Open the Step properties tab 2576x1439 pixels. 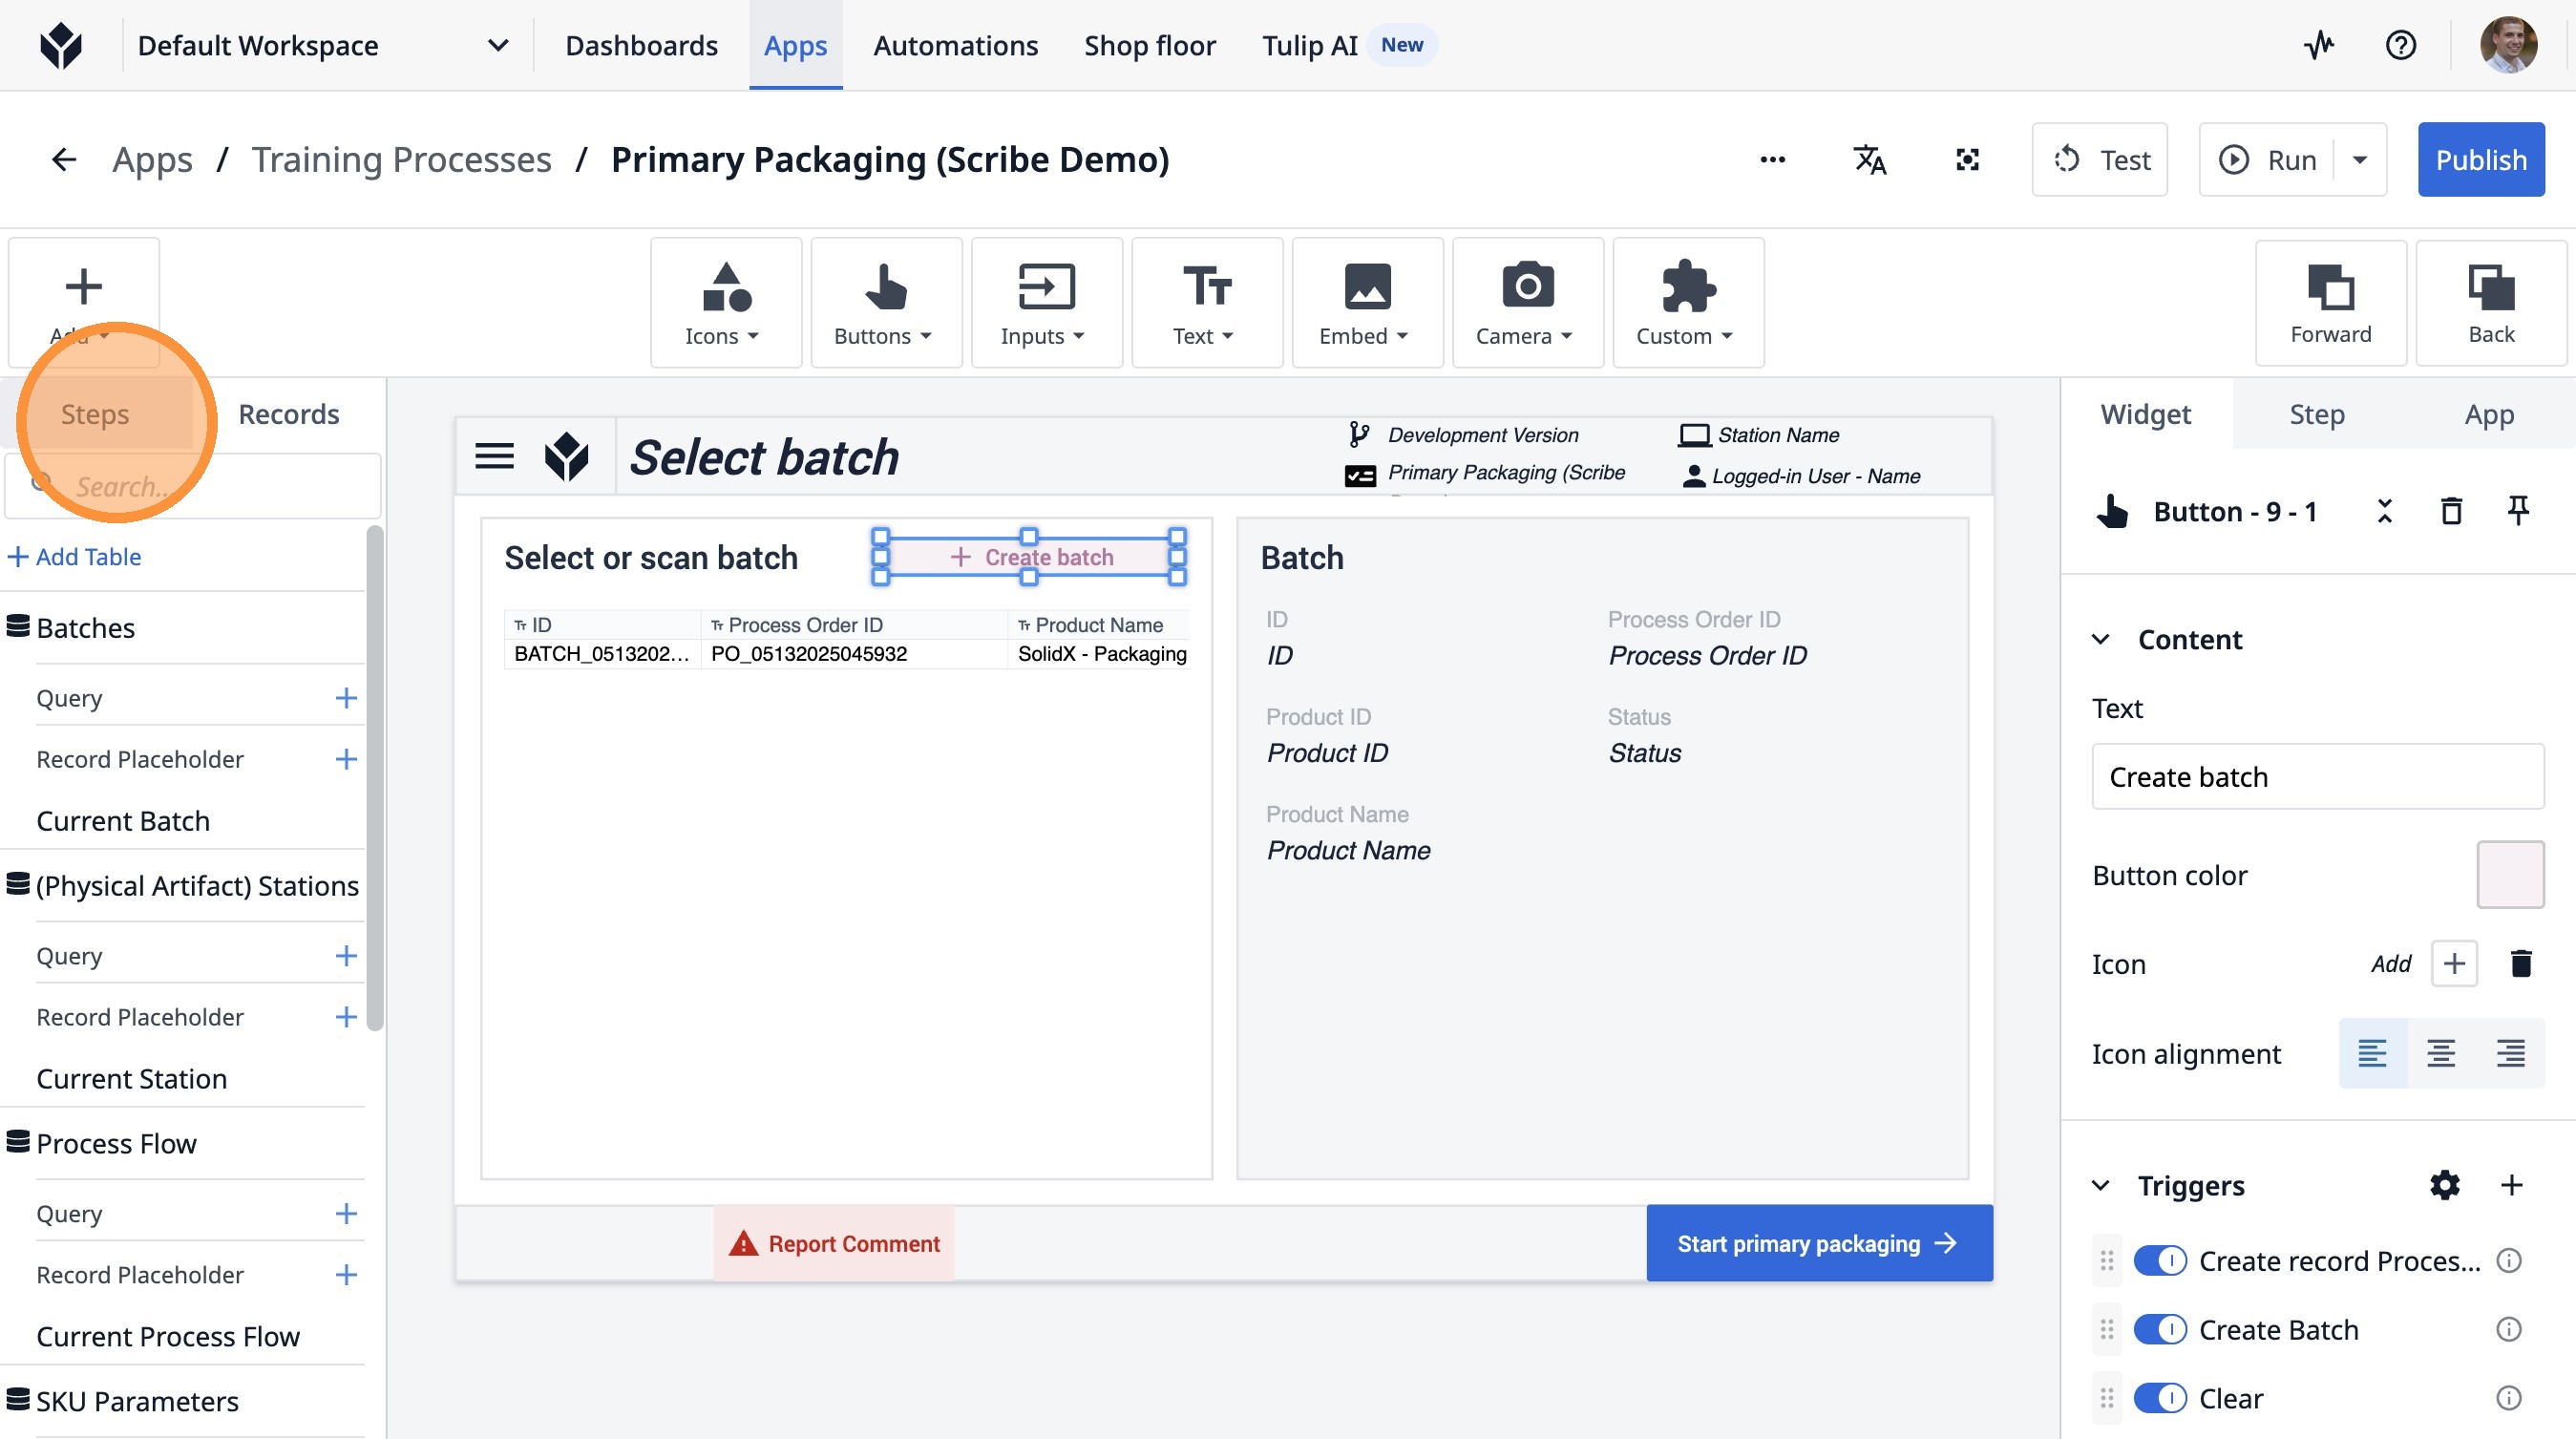(2316, 414)
